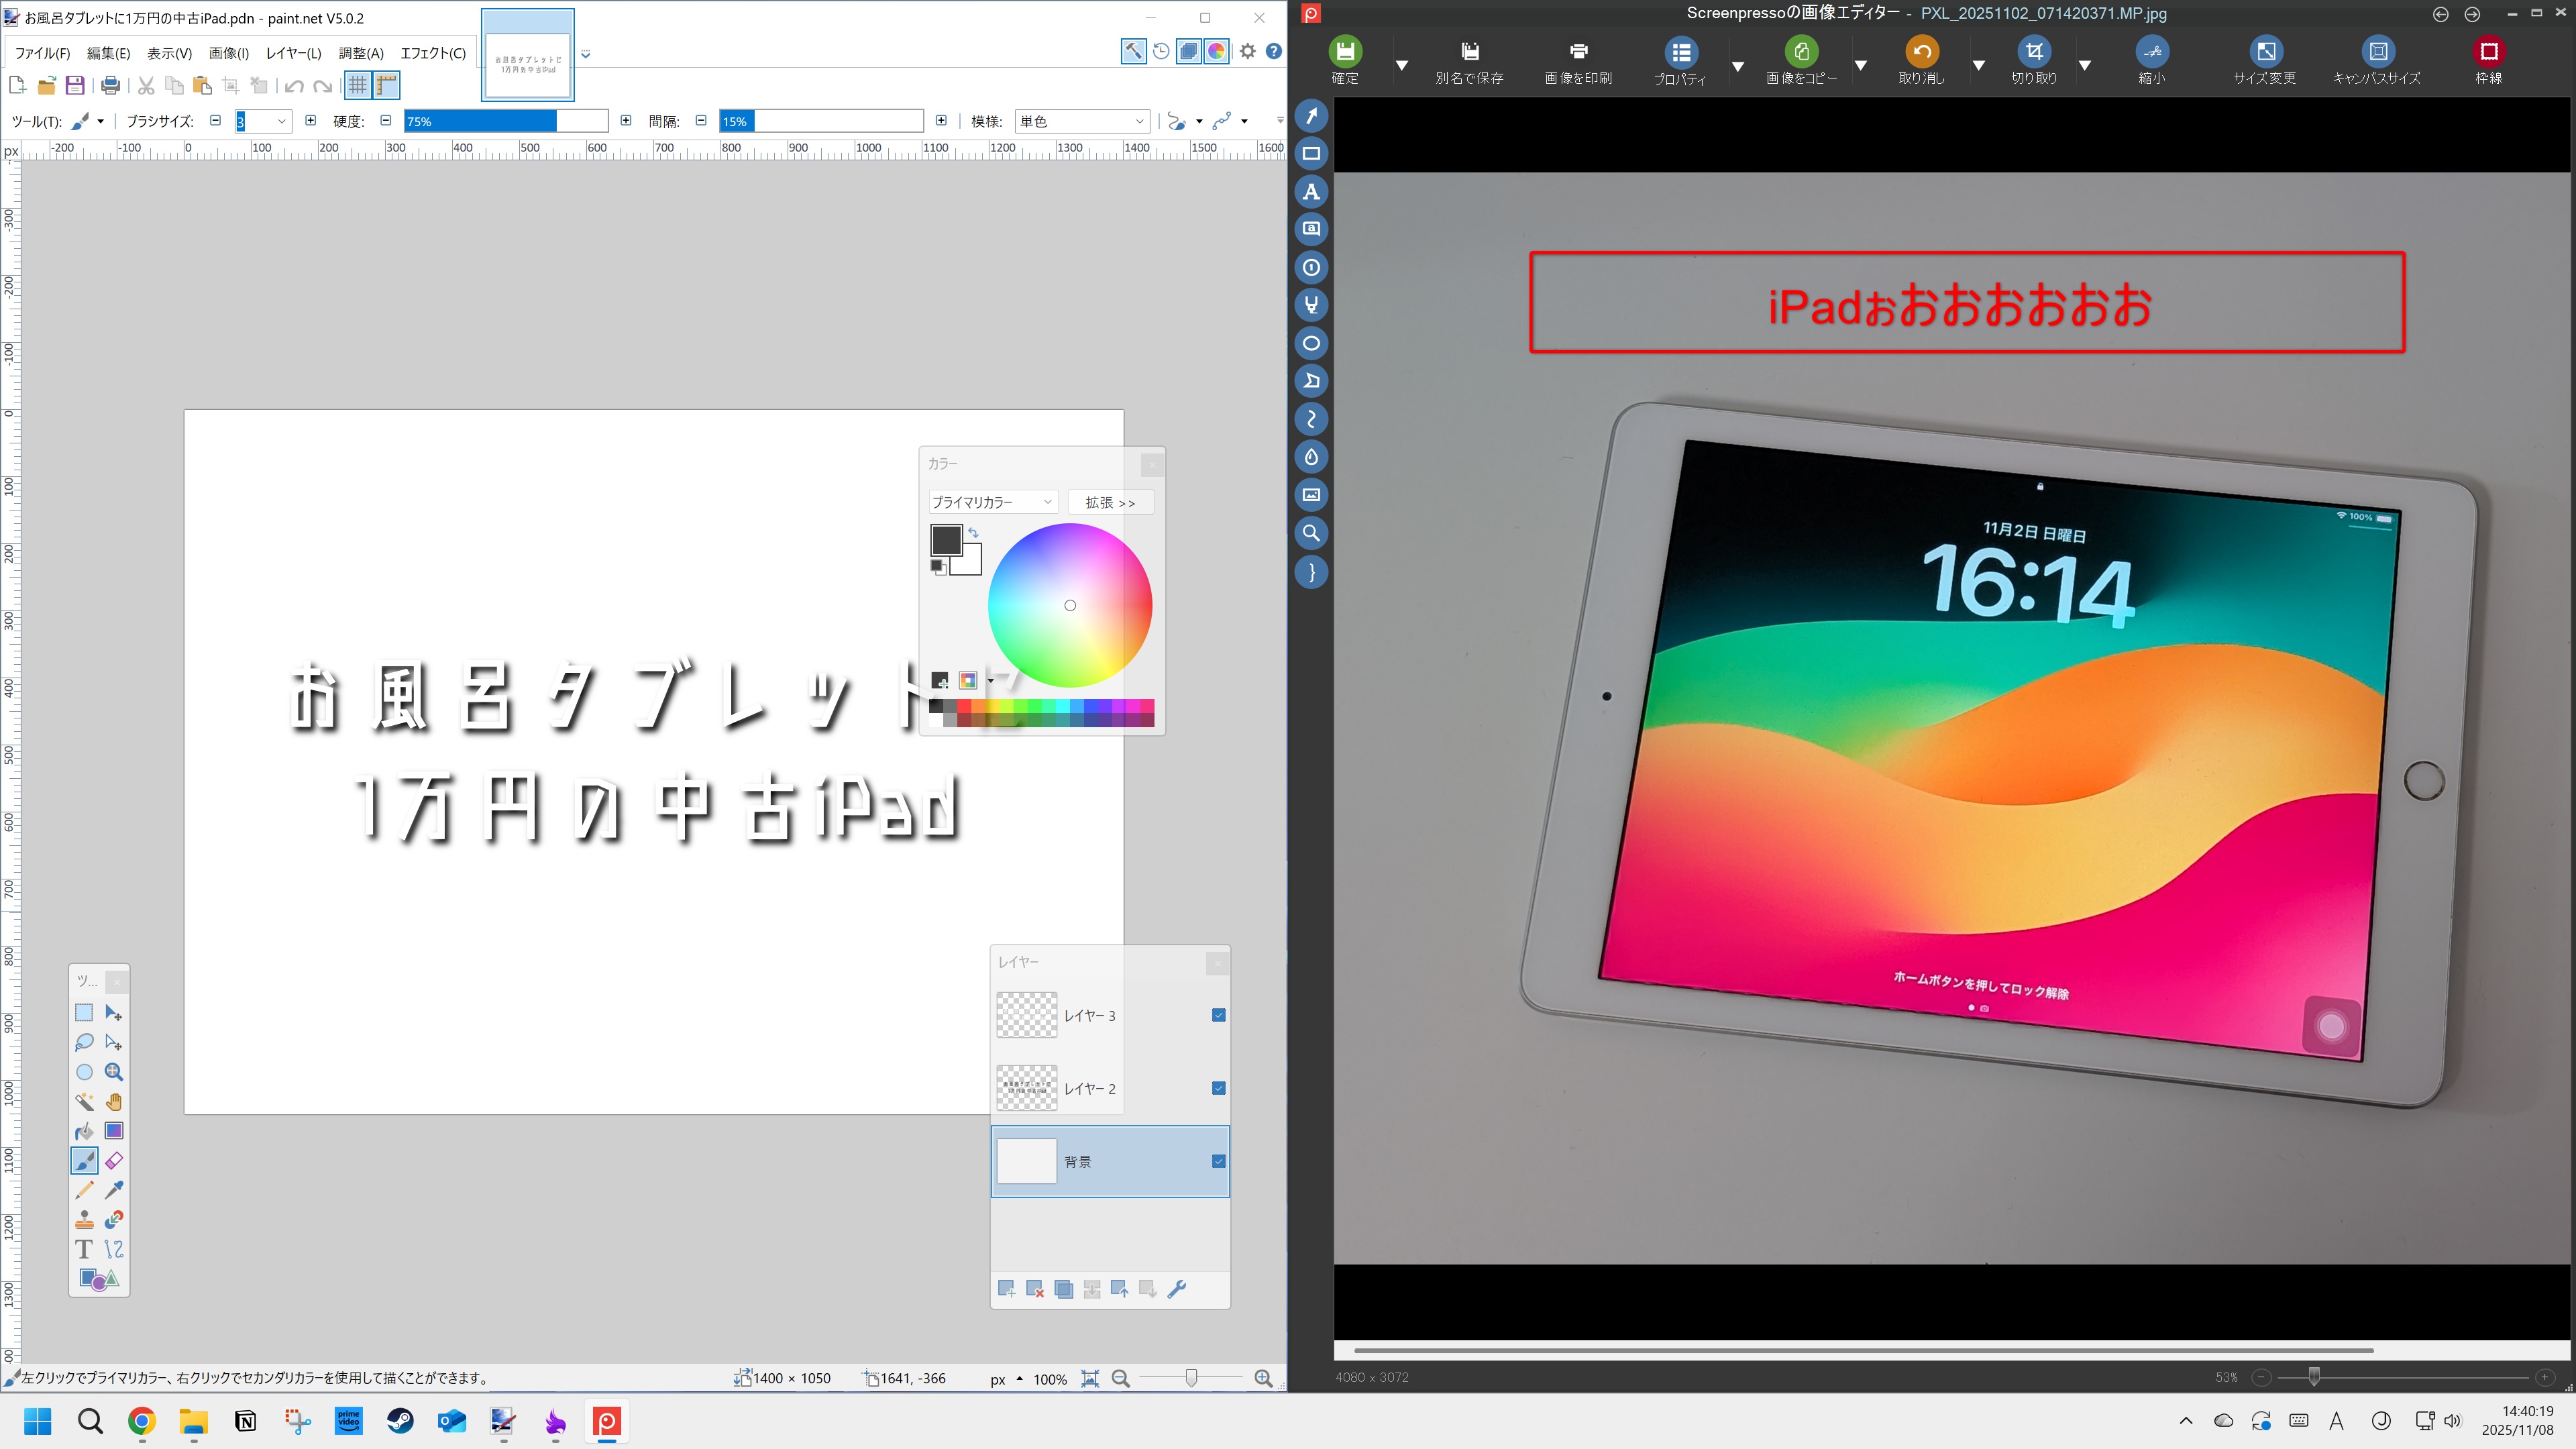Click the delete layer icon in the Layers panel
Image resolution: width=2576 pixels, height=1449 pixels.
[x=1035, y=1289]
